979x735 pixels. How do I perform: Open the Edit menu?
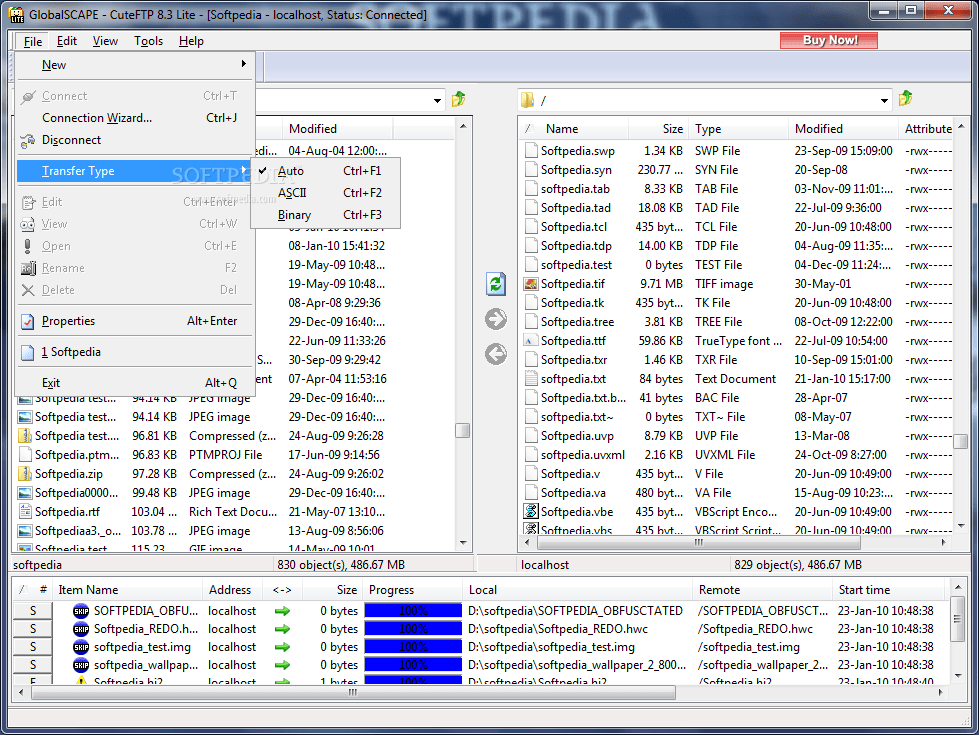pyautogui.click(x=66, y=41)
